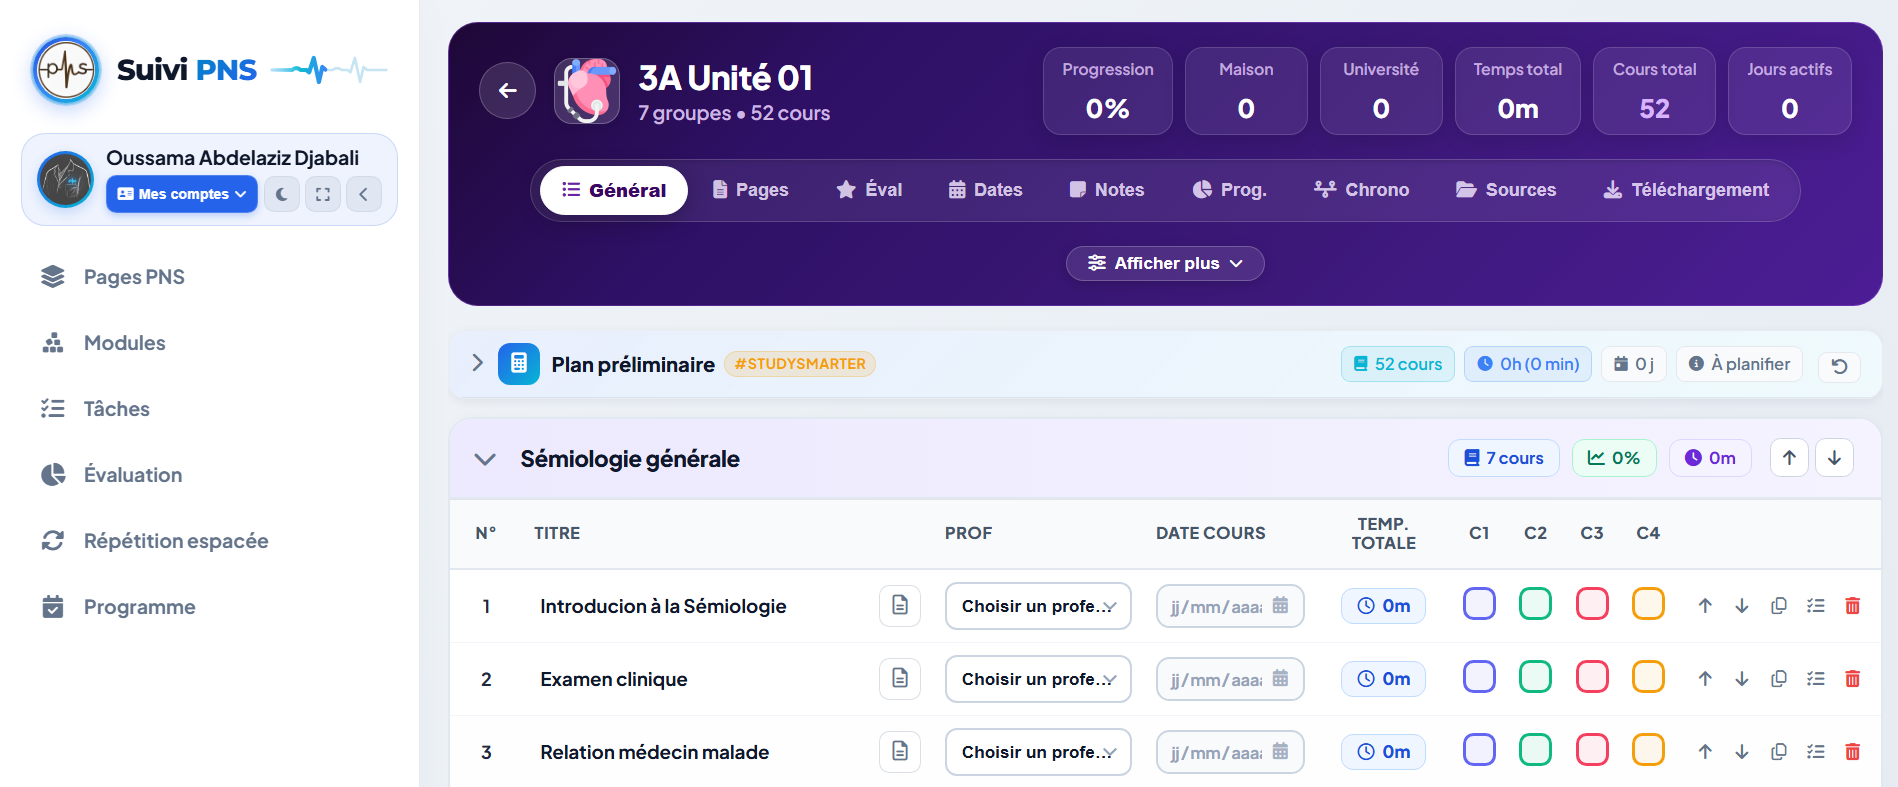
Task: Delete the Introducion à la Sémiologie course
Action: 1852,606
